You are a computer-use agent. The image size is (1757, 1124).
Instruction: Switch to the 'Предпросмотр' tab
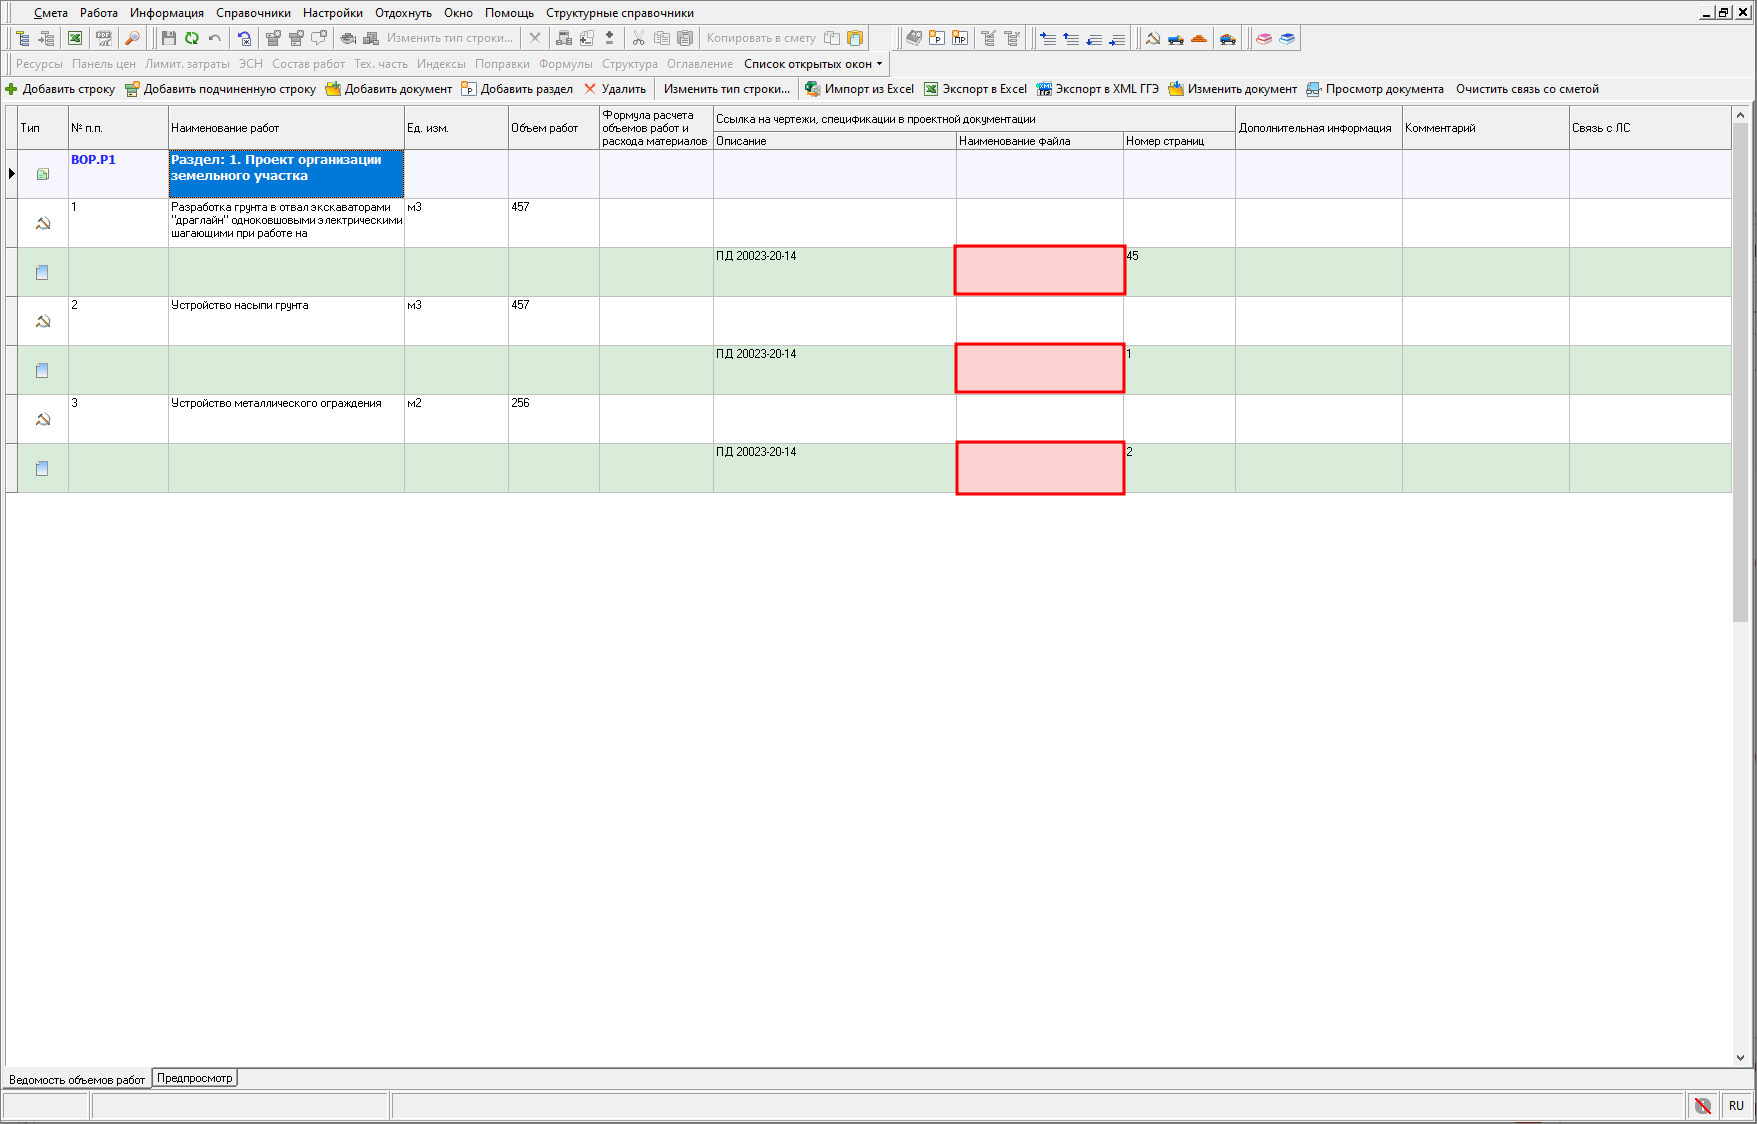coord(195,1078)
